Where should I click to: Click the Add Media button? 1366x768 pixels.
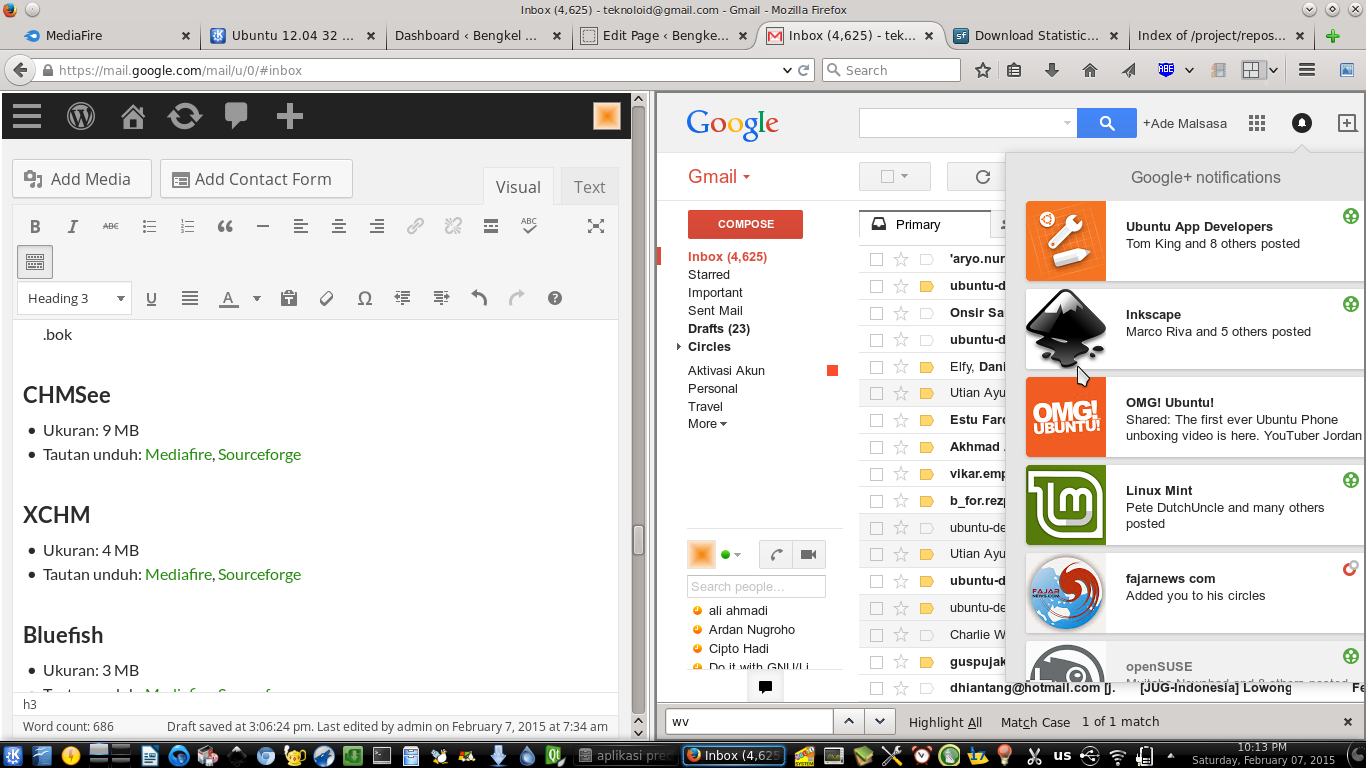point(82,179)
